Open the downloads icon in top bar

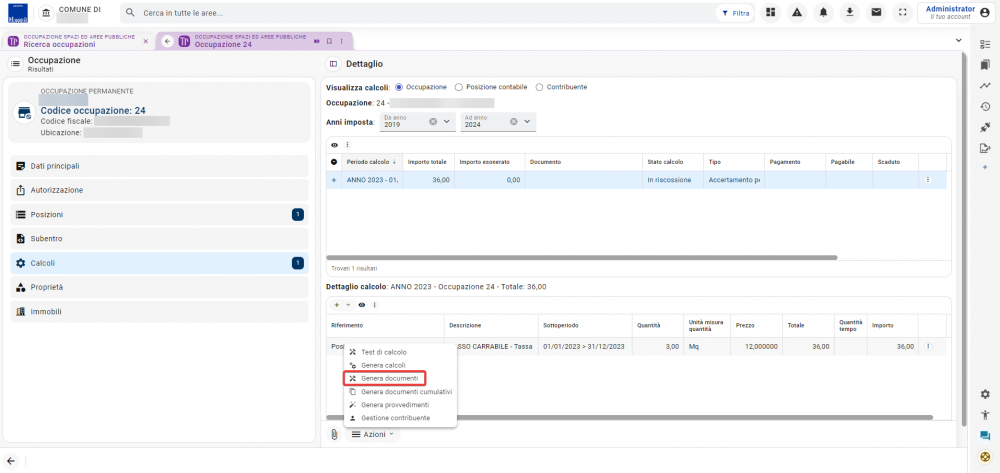pos(850,13)
